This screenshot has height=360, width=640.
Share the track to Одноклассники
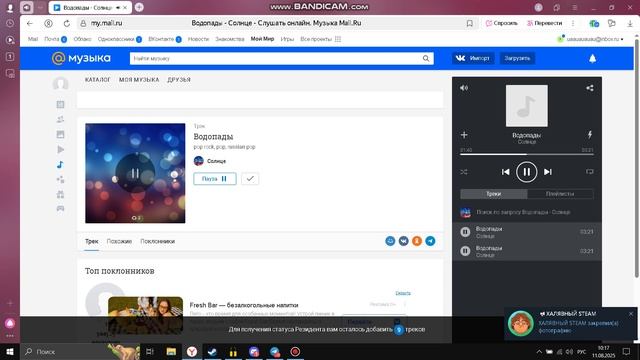click(417, 241)
